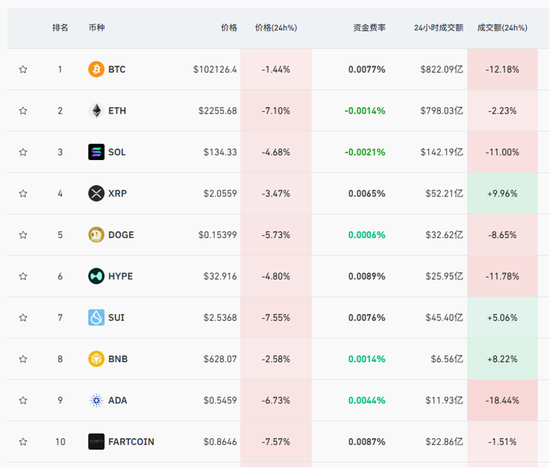
Task: Star the FARTCOIN row as favorite
Action: tap(23, 442)
